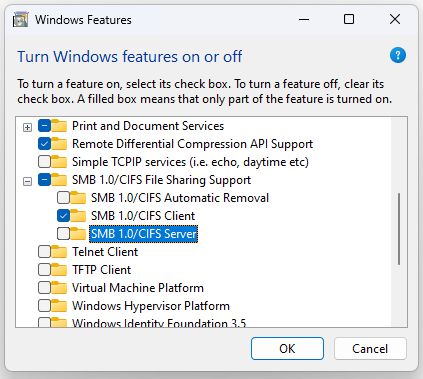Select Windows Identity Foundation 3.5 label

(x=159, y=322)
